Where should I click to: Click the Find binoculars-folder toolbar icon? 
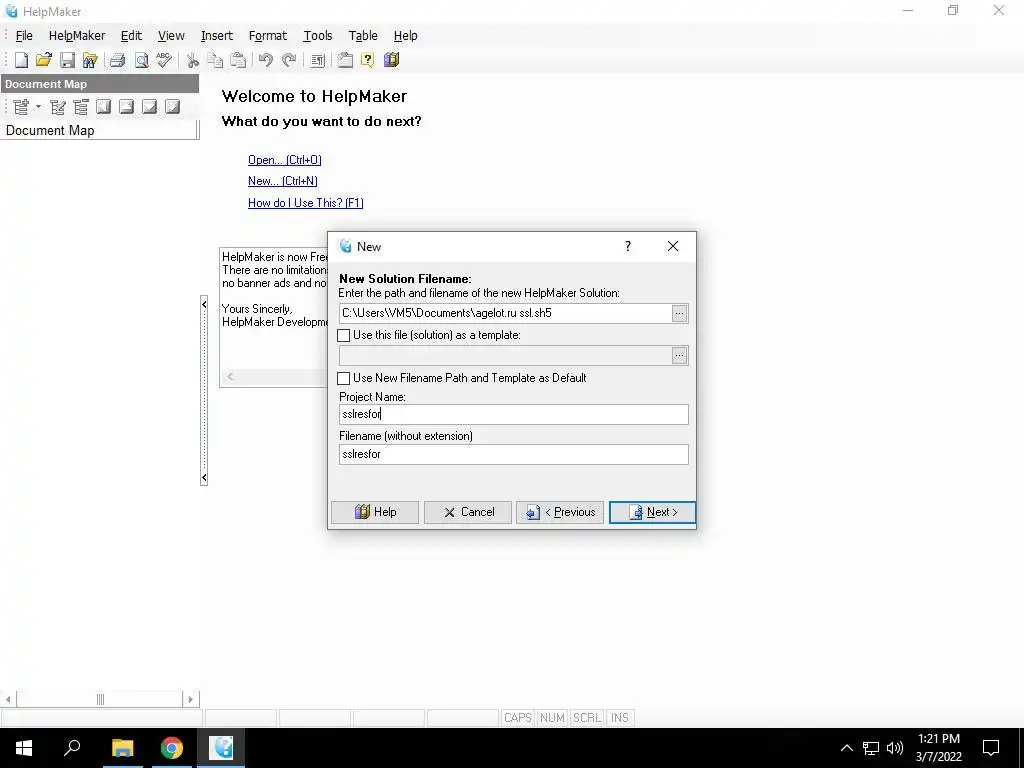coord(90,60)
